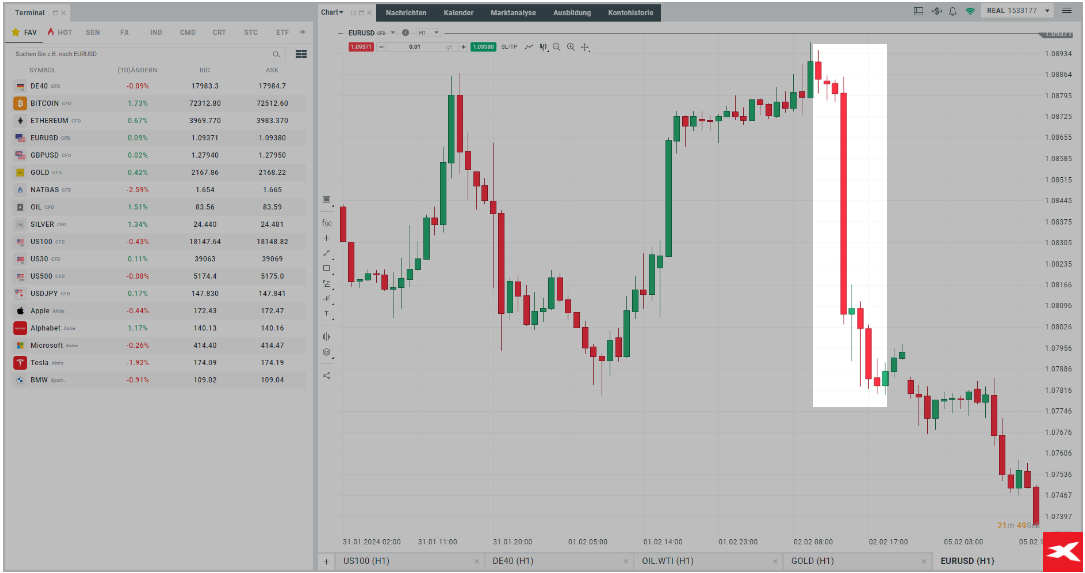Expand more market categories chevron
Image resolution: width=1085 pixels, height=573 pixels.
tap(302, 33)
